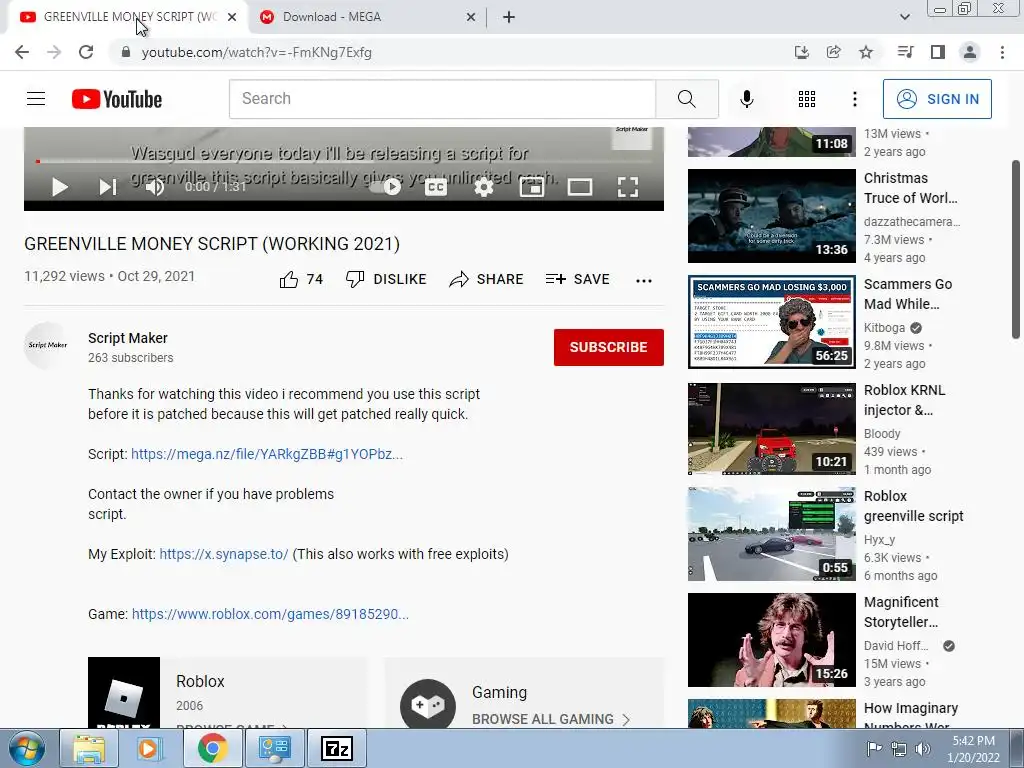1024x768 pixels.
Task: Open YouTube settings three-dot menu
Action: (855, 99)
